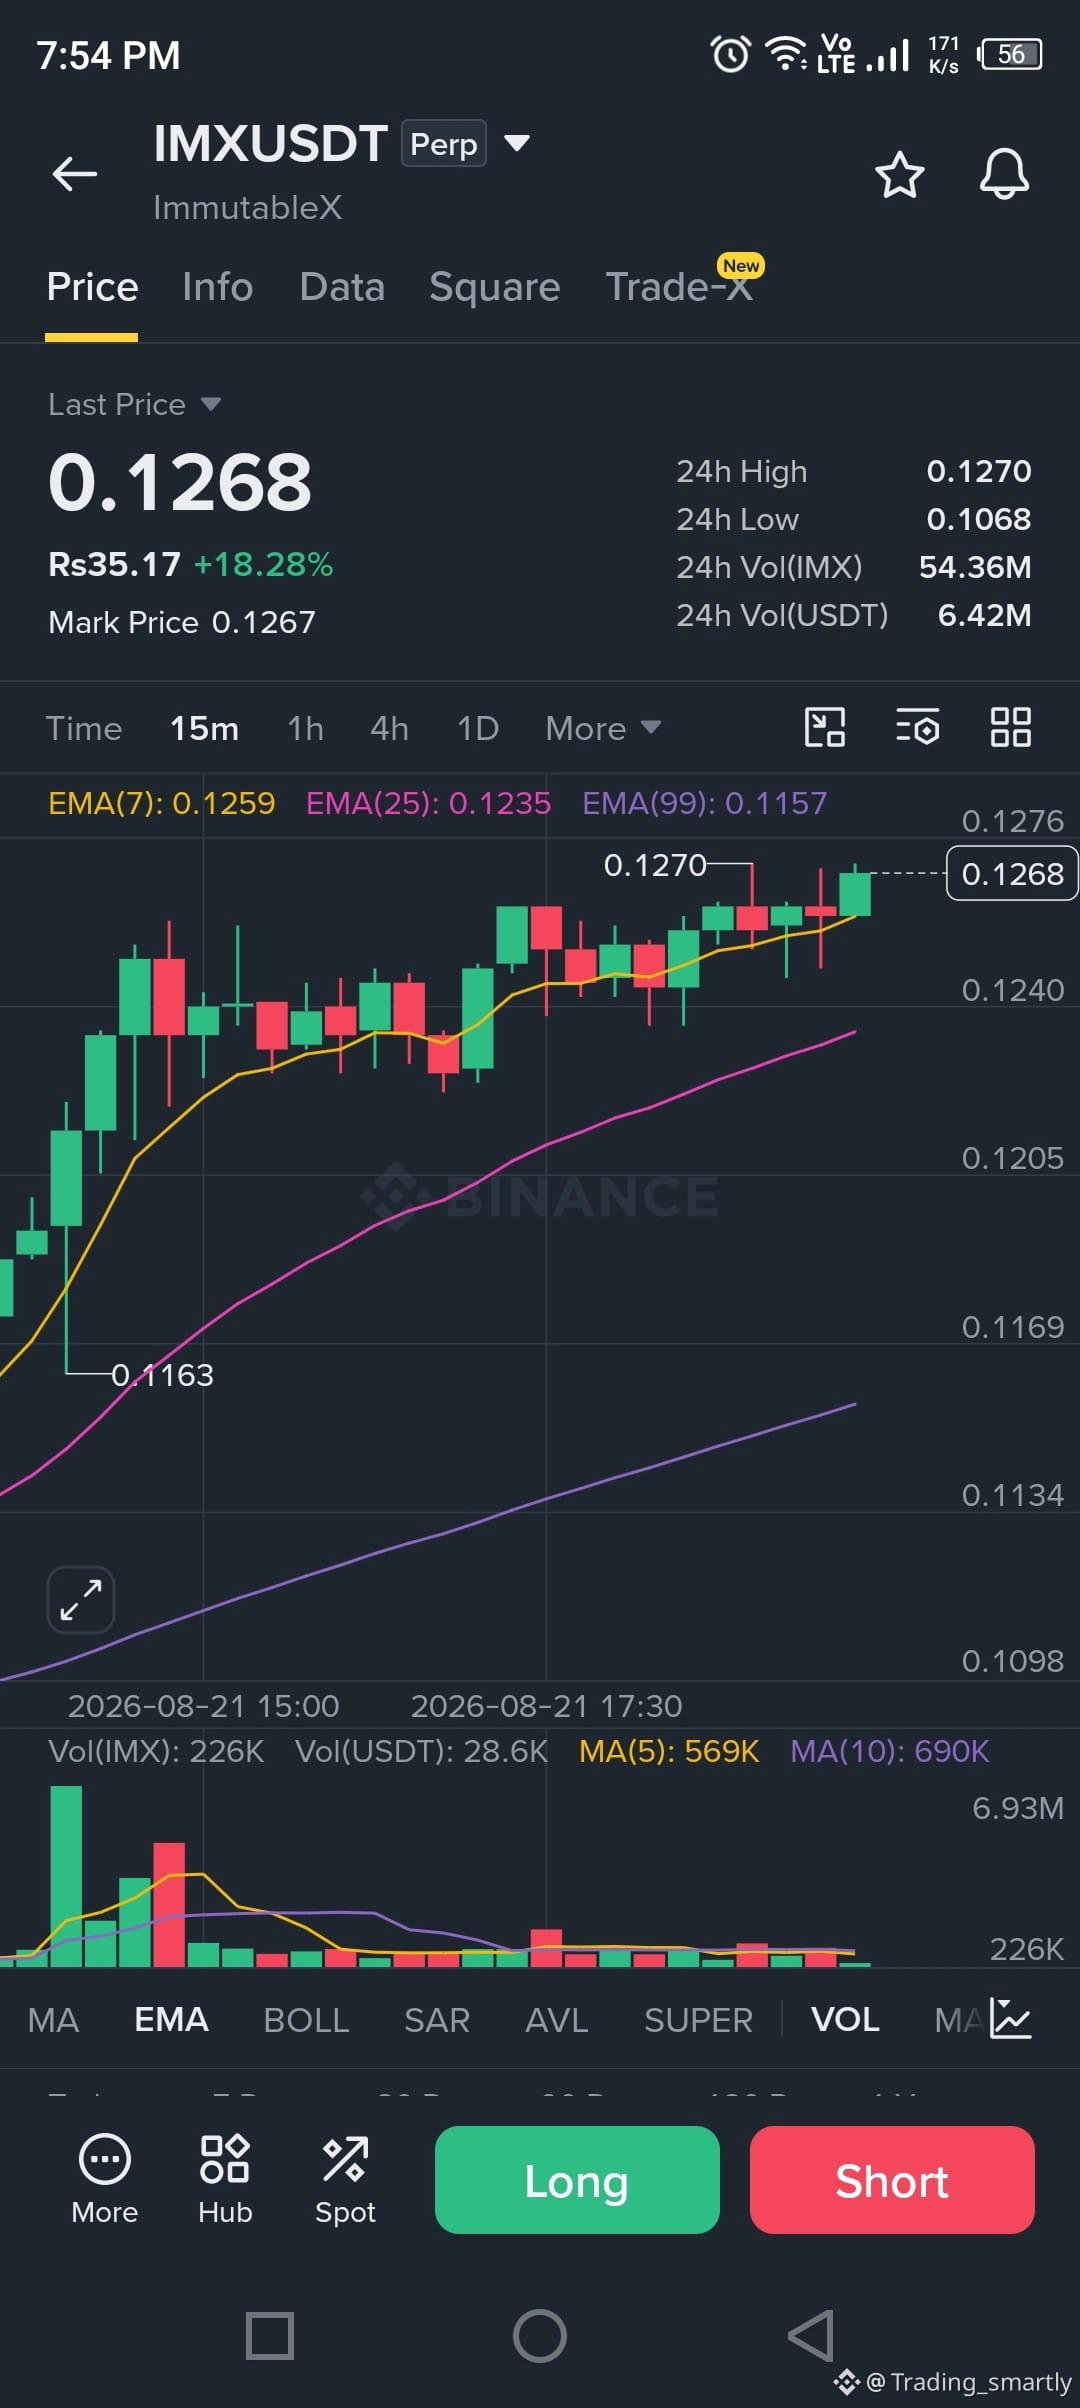Screen dimensions: 1080x2408
Task: Tap the Vol(USDT): 28.6K label
Action: (421, 1751)
